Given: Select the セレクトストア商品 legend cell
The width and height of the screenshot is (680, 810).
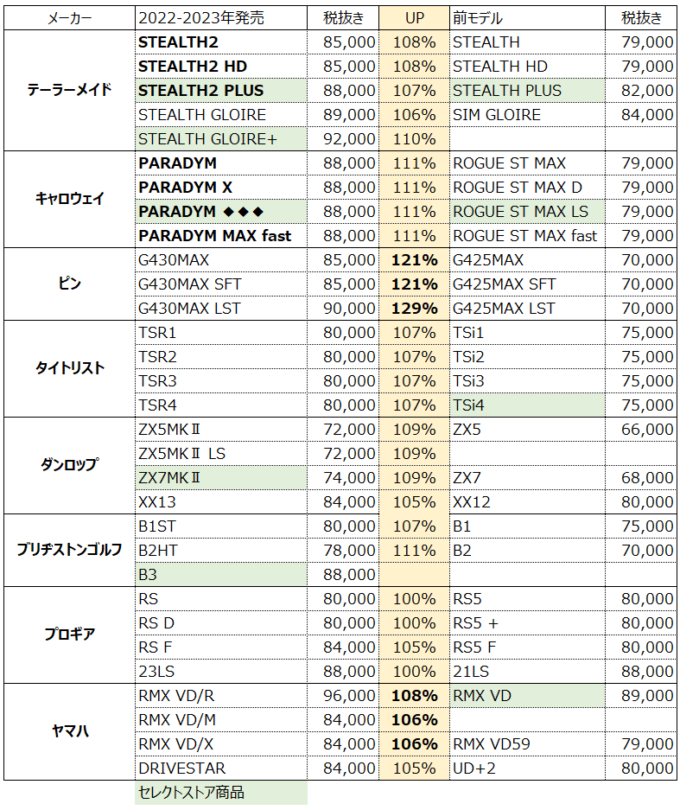Looking at the screenshot, I should [x=220, y=793].
